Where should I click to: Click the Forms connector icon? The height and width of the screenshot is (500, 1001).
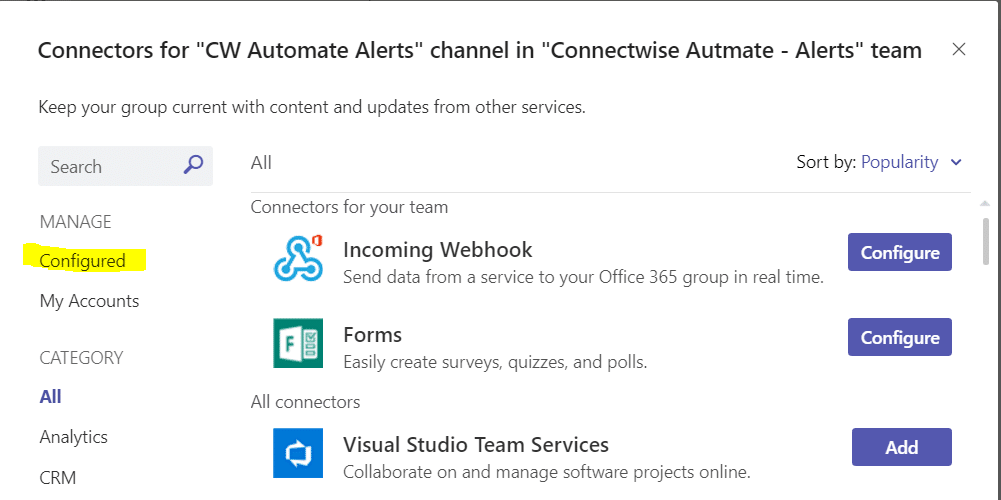(298, 344)
